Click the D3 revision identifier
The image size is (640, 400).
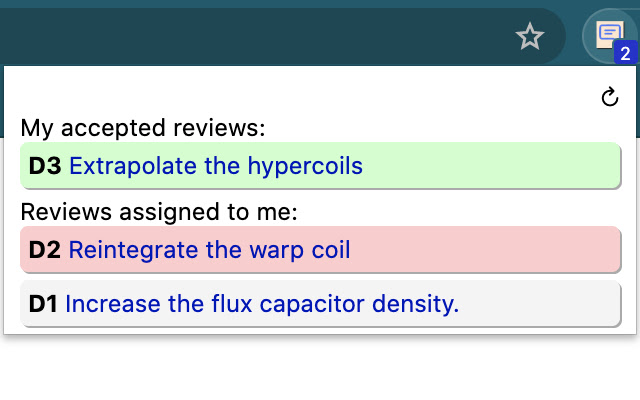point(45,165)
